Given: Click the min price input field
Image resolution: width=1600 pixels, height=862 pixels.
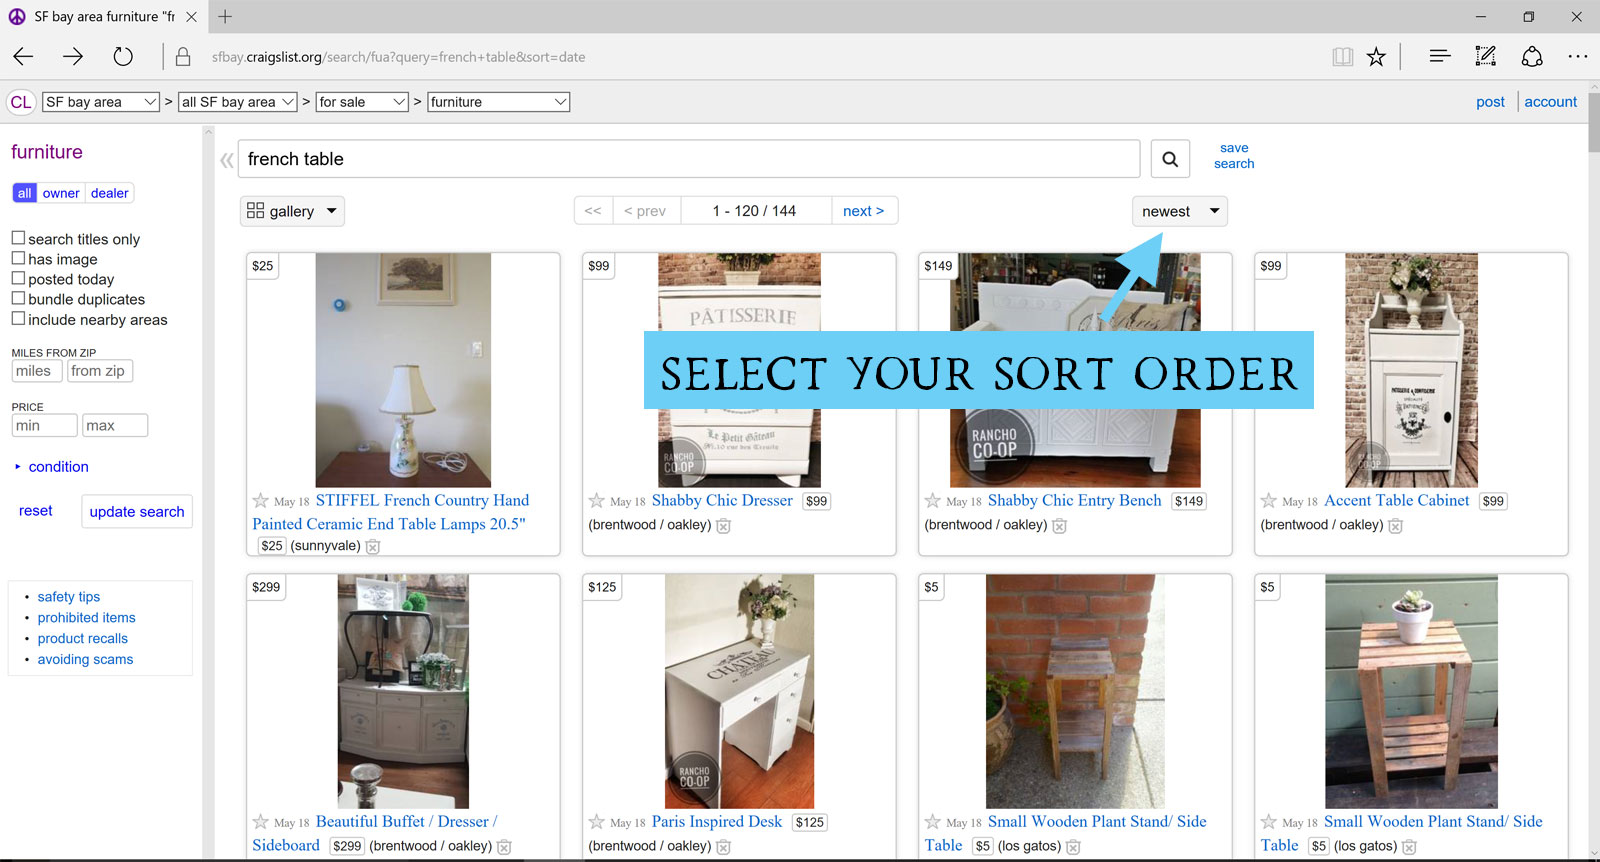Looking at the screenshot, I should point(44,425).
